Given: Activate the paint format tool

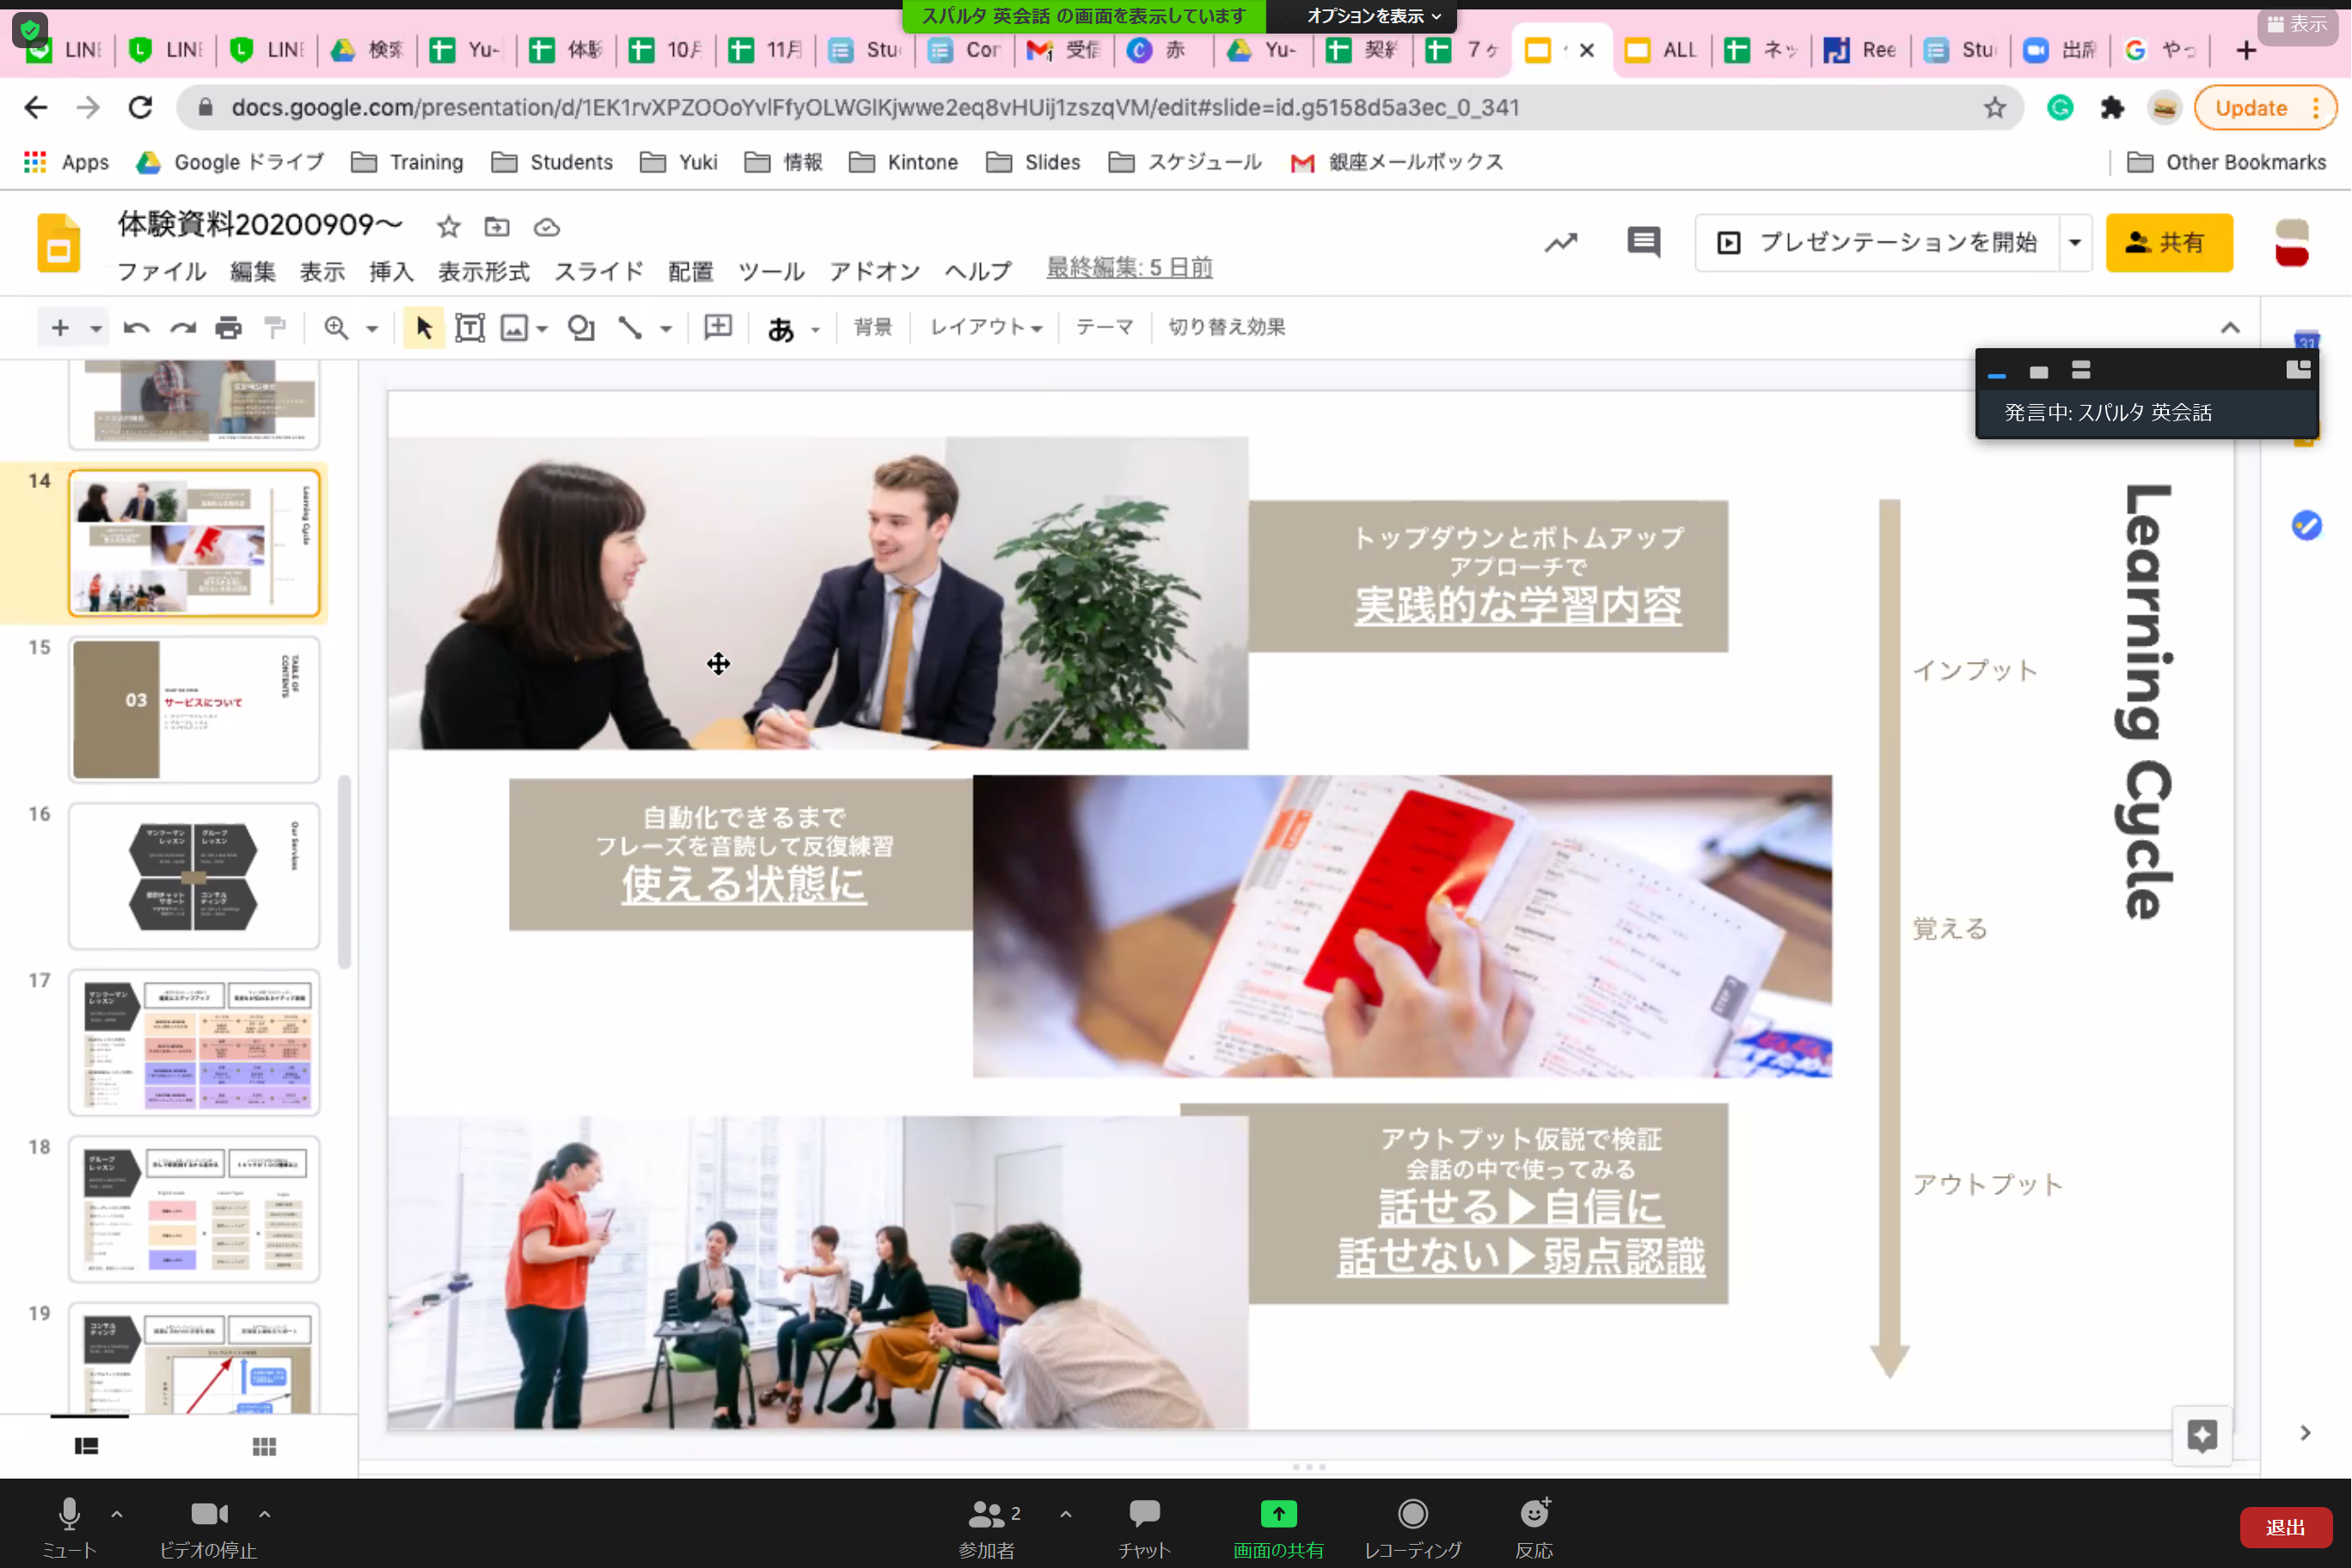Looking at the screenshot, I should (275, 327).
